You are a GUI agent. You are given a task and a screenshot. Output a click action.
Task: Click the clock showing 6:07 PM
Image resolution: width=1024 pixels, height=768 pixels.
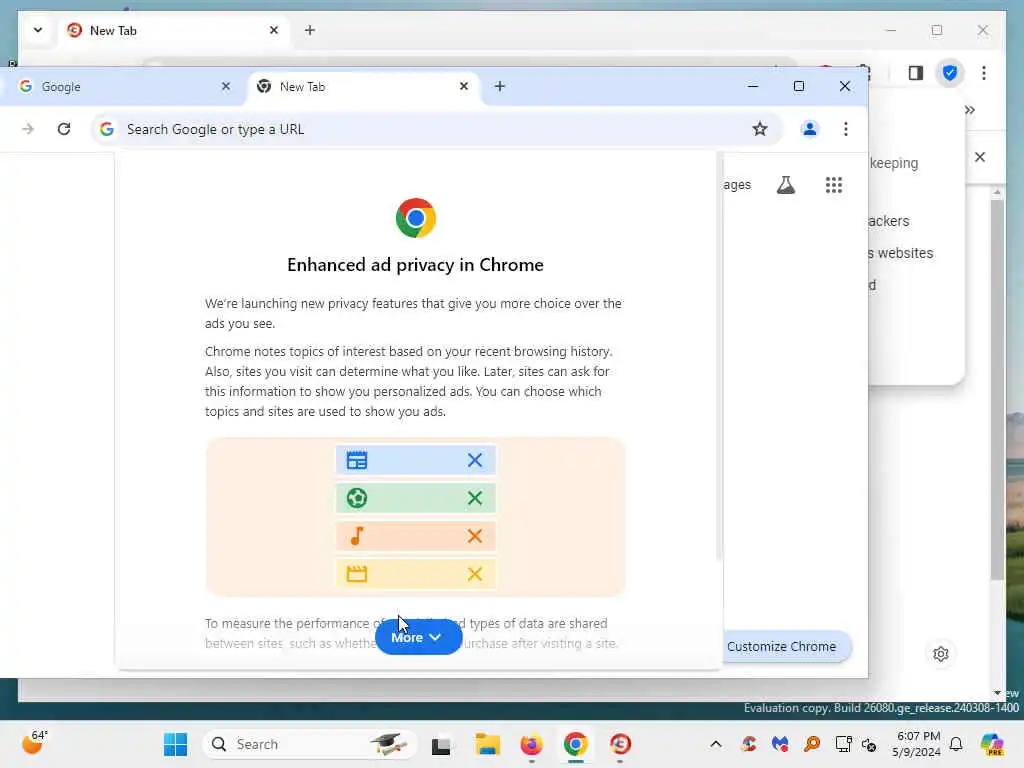[x=918, y=744]
